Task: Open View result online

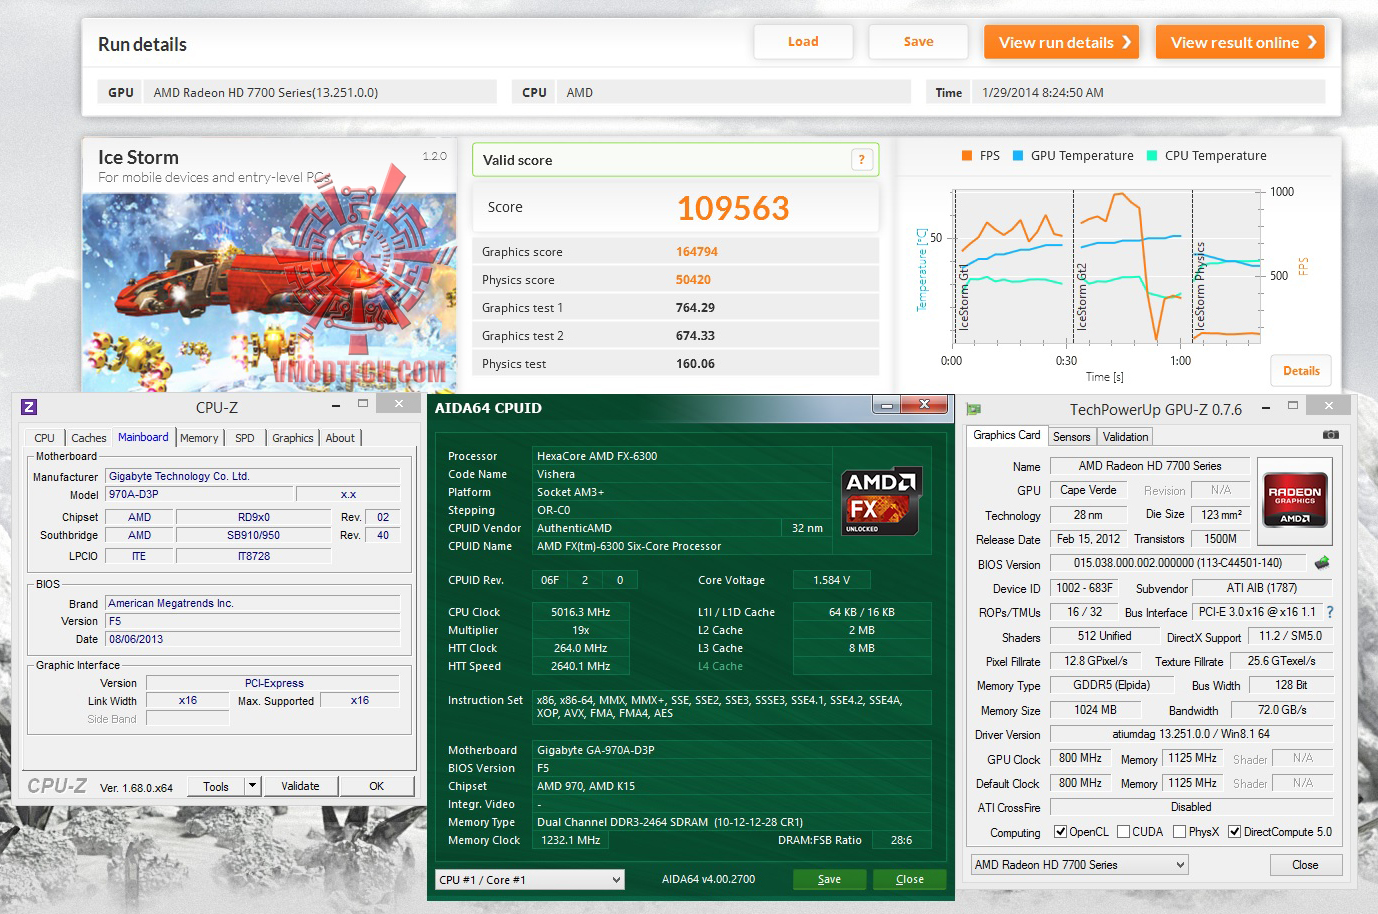Action: click(x=1240, y=42)
